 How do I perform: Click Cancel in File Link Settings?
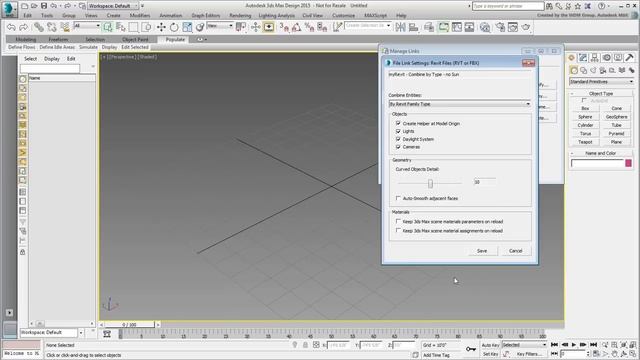516,251
